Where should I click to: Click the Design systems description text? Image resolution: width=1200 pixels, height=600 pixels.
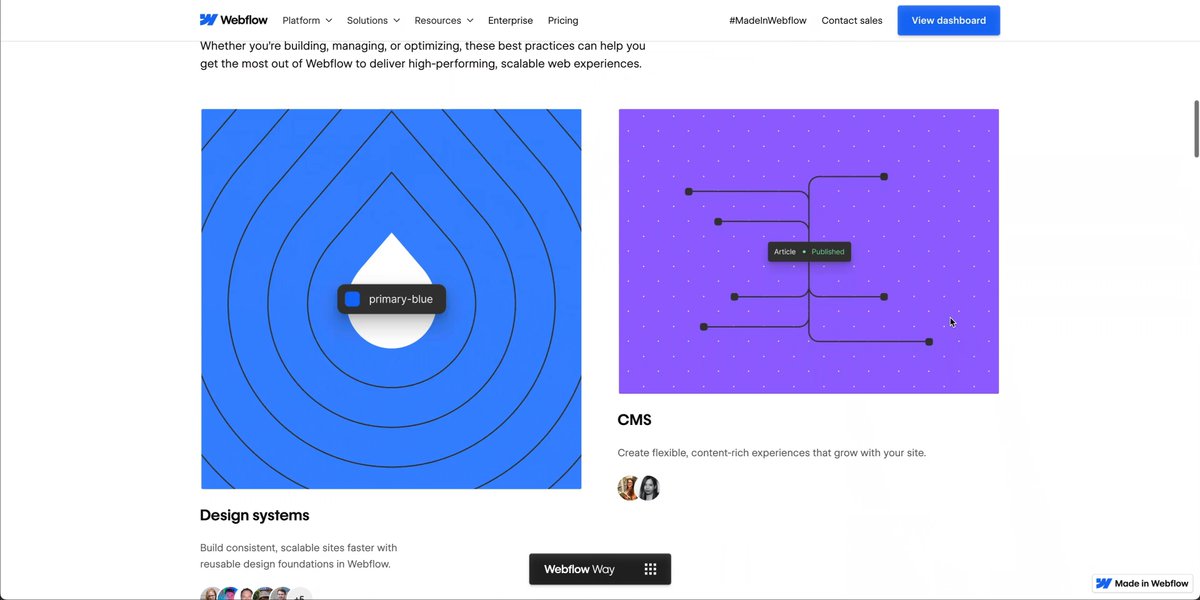[299, 556]
